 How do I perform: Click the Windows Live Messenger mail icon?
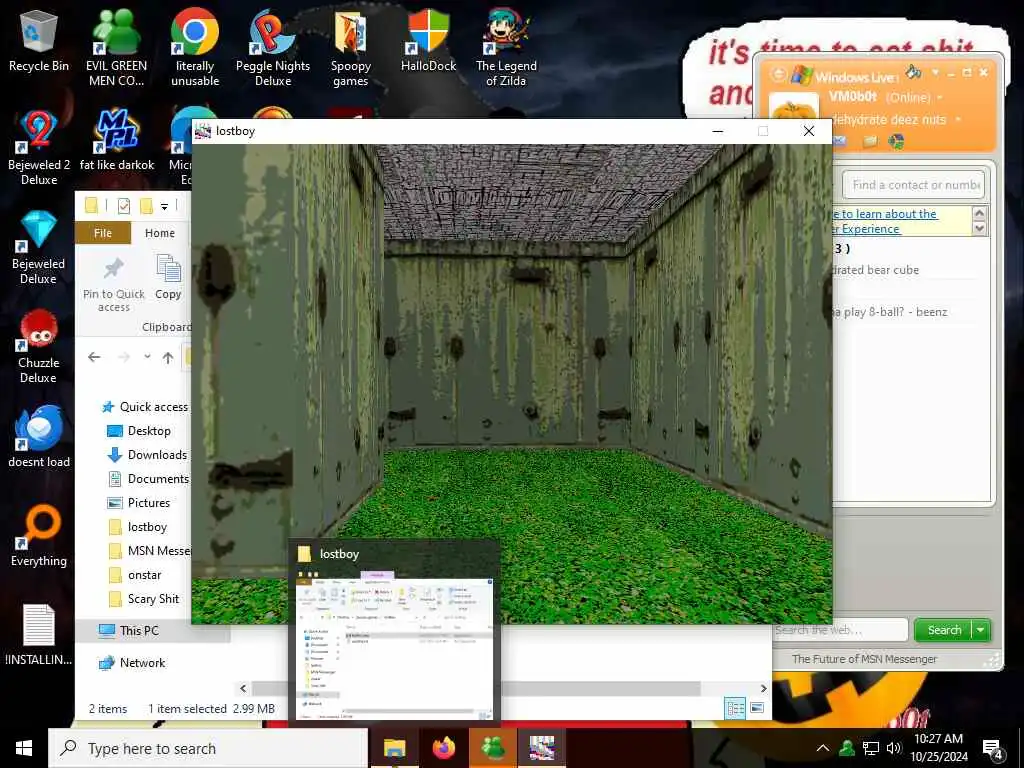[x=840, y=141]
